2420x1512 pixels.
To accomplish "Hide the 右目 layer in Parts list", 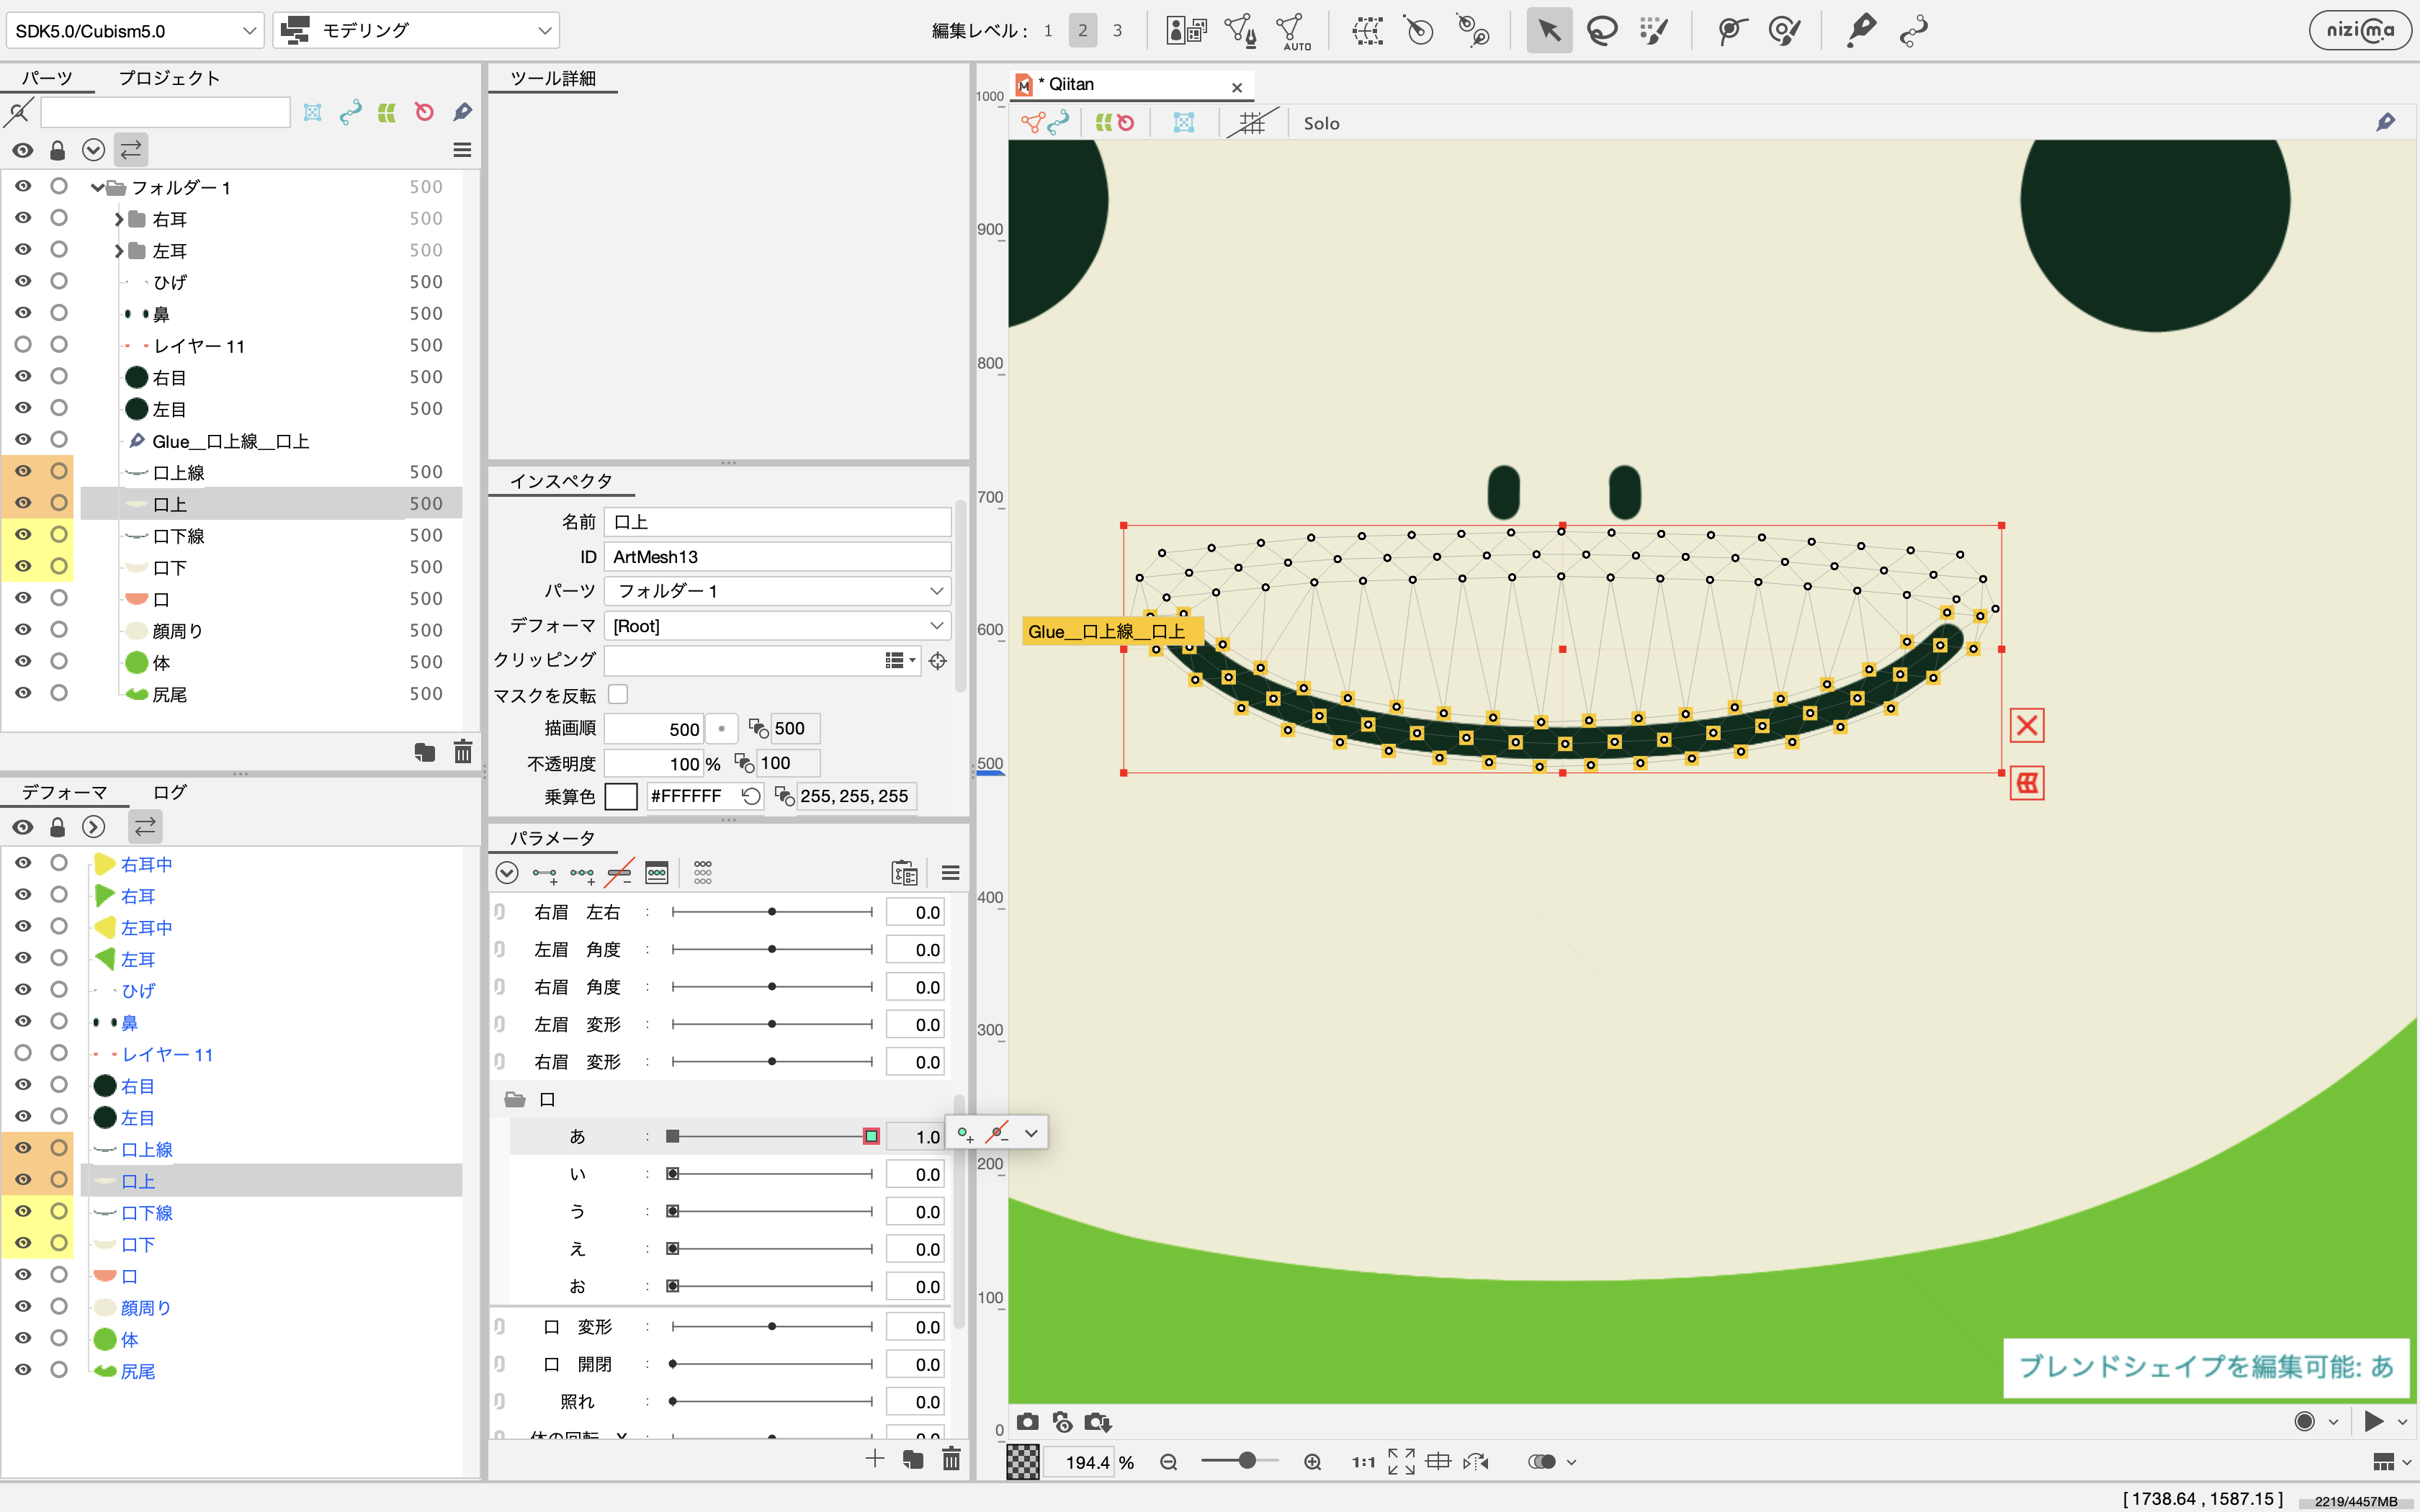I will [23, 377].
